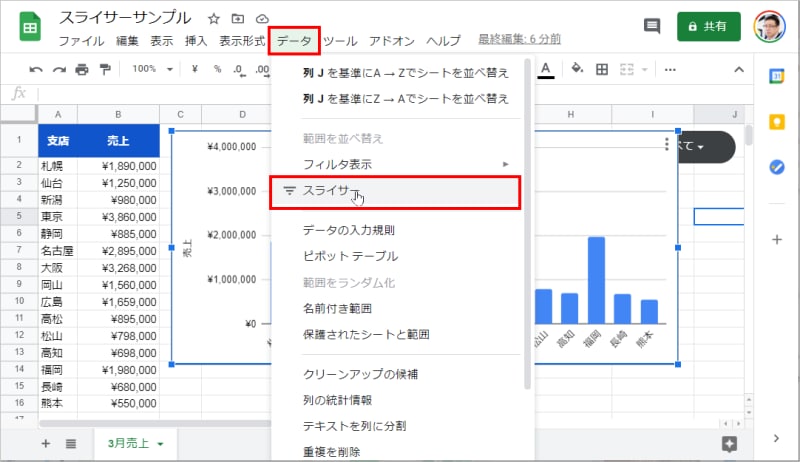Open the ファイル menu
The image size is (800, 462).
click(x=81, y=41)
